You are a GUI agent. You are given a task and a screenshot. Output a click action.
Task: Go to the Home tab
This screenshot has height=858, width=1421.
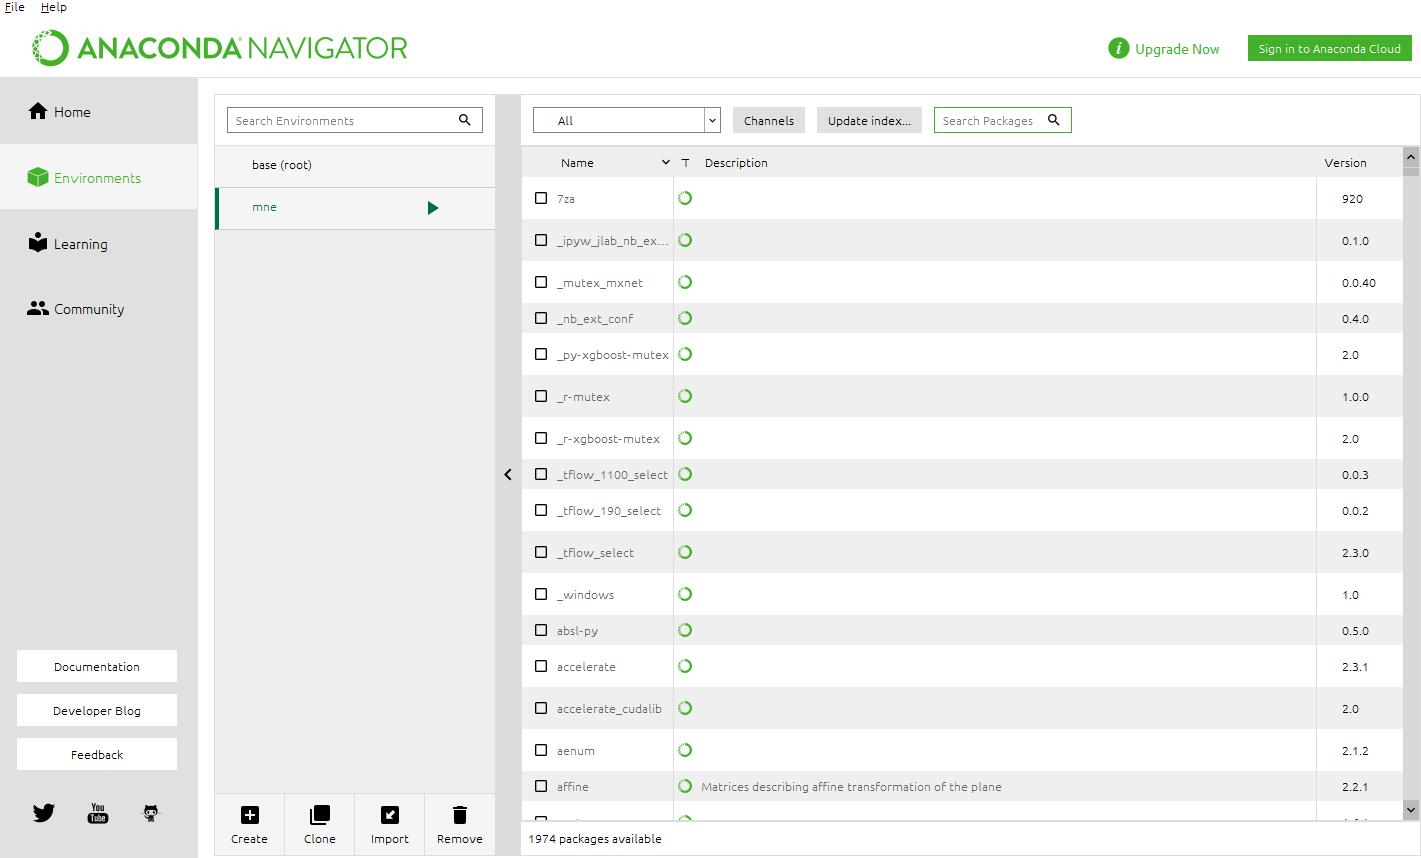click(x=99, y=111)
